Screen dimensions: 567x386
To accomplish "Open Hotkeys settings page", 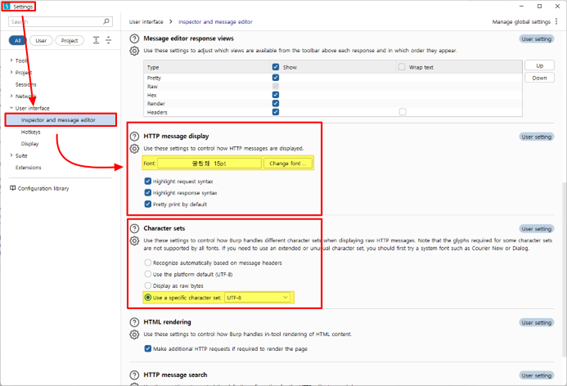I will click(x=31, y=132).
